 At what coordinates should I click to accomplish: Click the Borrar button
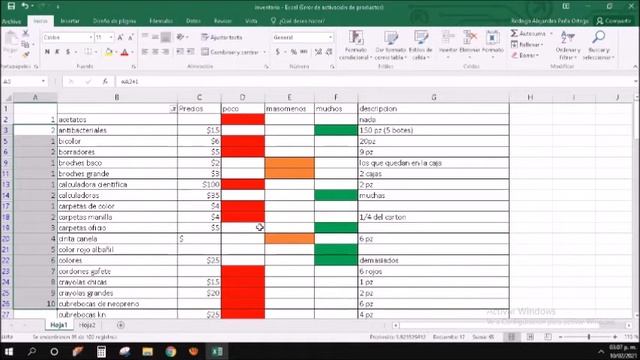tap(525, 55)
